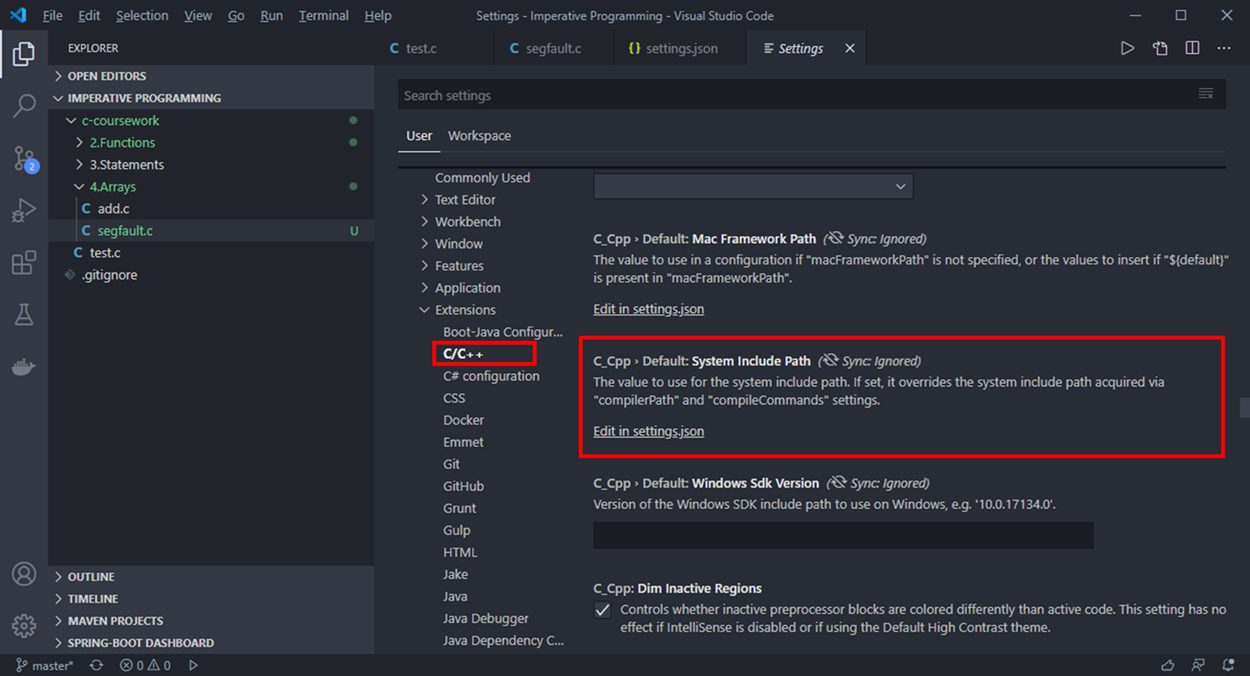
Task: Click the feedback icon in status bar
Action: (x=1198, y=665)
